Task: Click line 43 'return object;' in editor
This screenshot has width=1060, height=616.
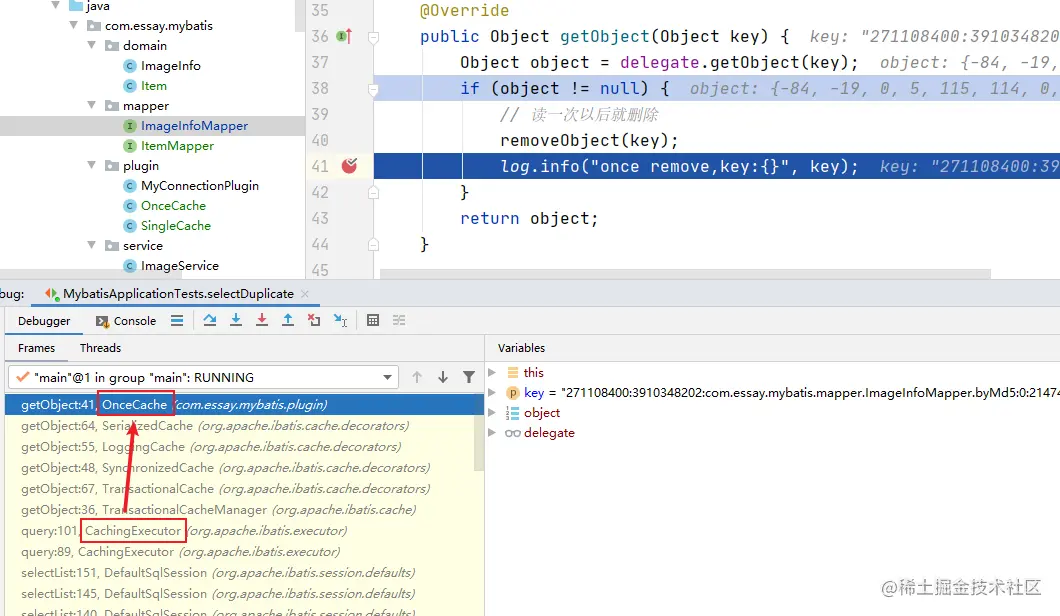Action: [529, 218]
